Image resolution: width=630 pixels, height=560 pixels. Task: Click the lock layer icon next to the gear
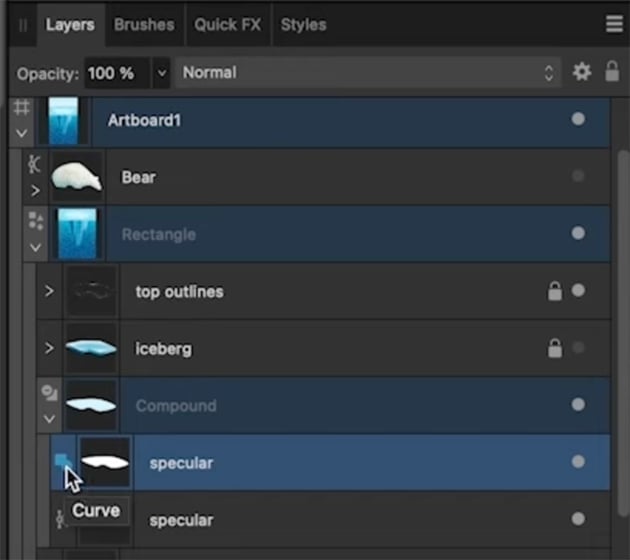[612, 72]
